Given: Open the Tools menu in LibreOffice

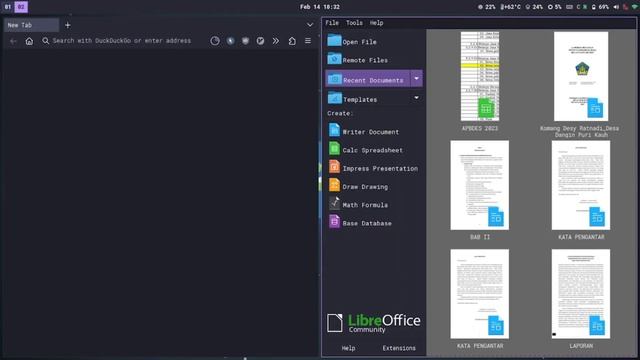Looking at the screenshot, I should point(354,23).
